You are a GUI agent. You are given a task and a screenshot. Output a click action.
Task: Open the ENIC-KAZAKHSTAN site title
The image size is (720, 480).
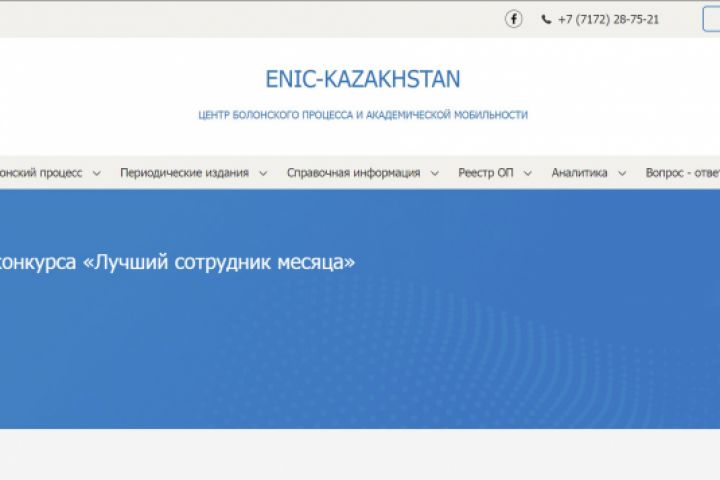(x=363, y=79)
